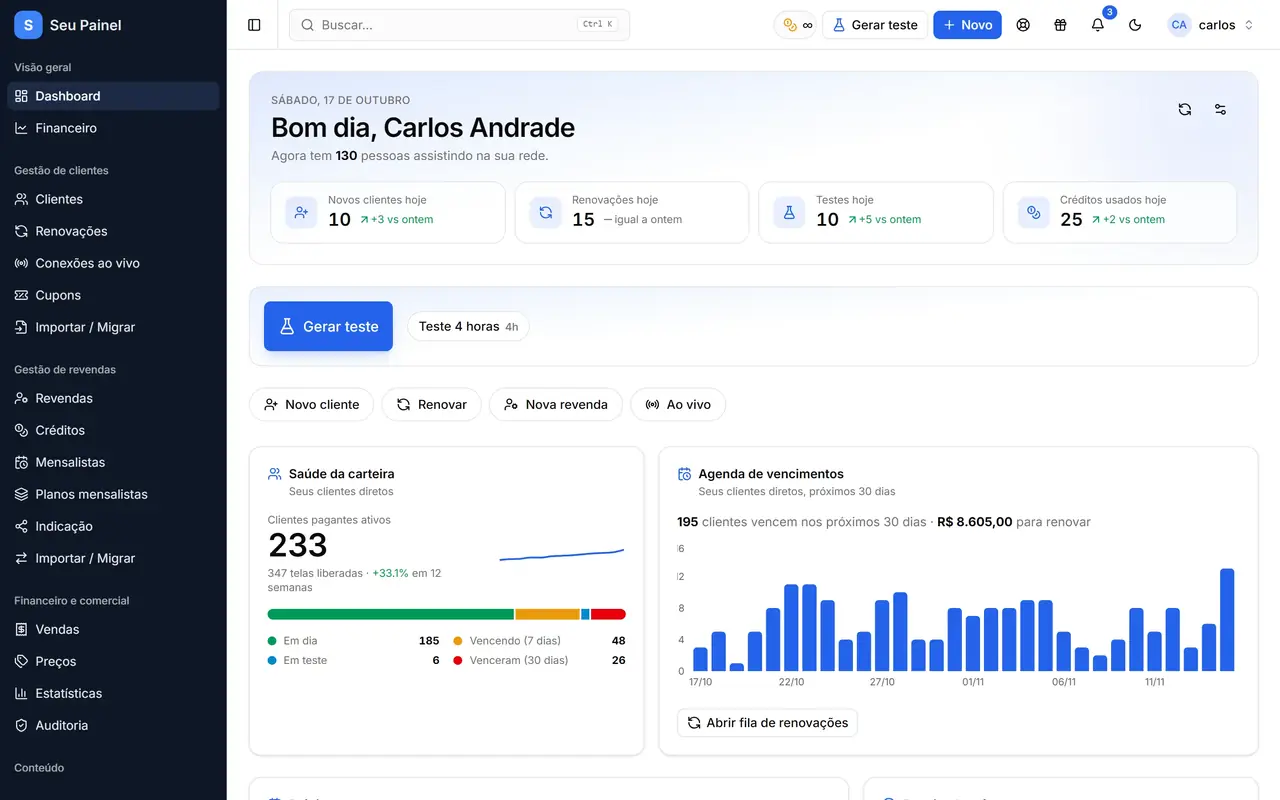Open Créditos in the sidebar

(x=113, y=430)
